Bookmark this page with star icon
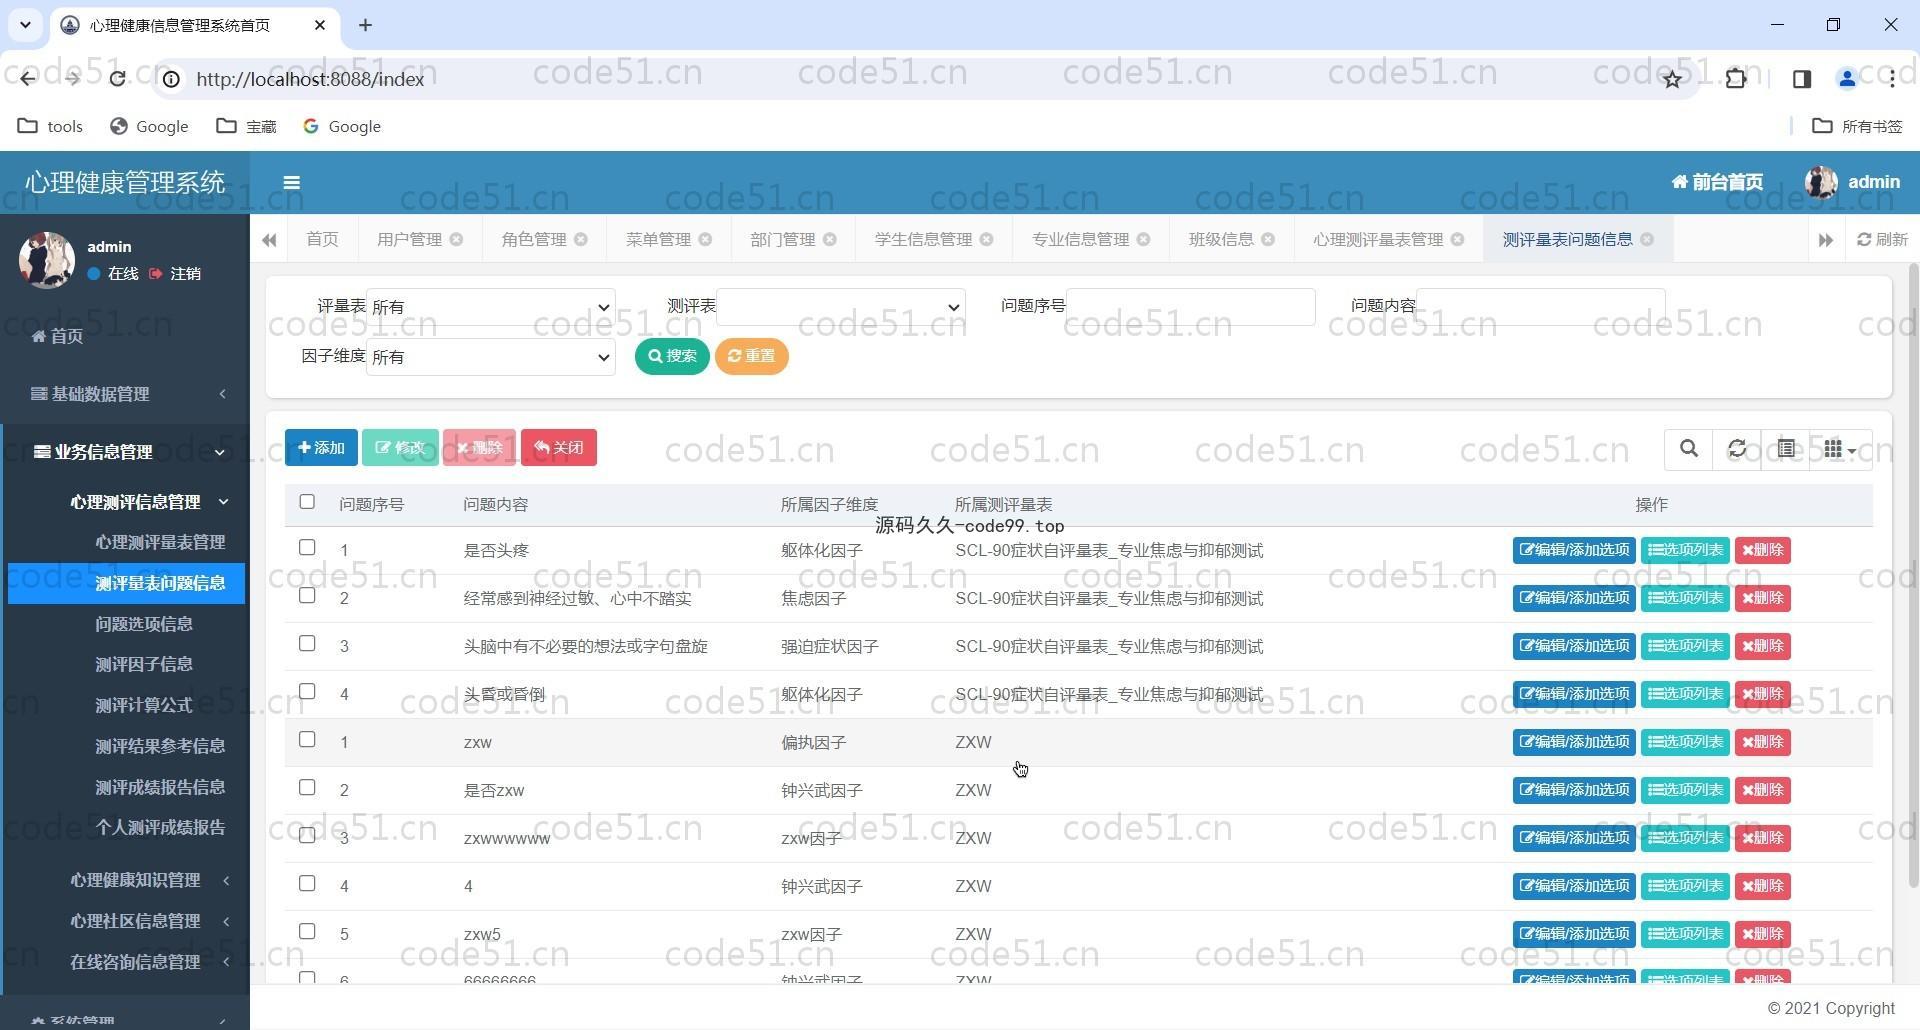1920x1030 pixels. pos(1672,79)
